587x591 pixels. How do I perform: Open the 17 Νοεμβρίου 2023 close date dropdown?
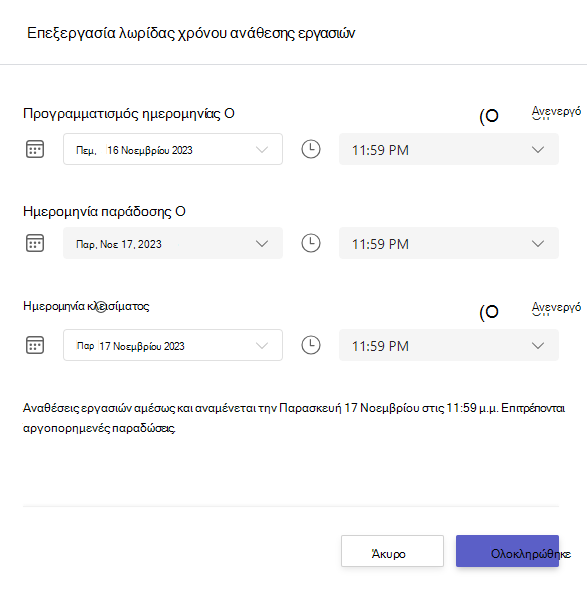(x=173, y=345)
